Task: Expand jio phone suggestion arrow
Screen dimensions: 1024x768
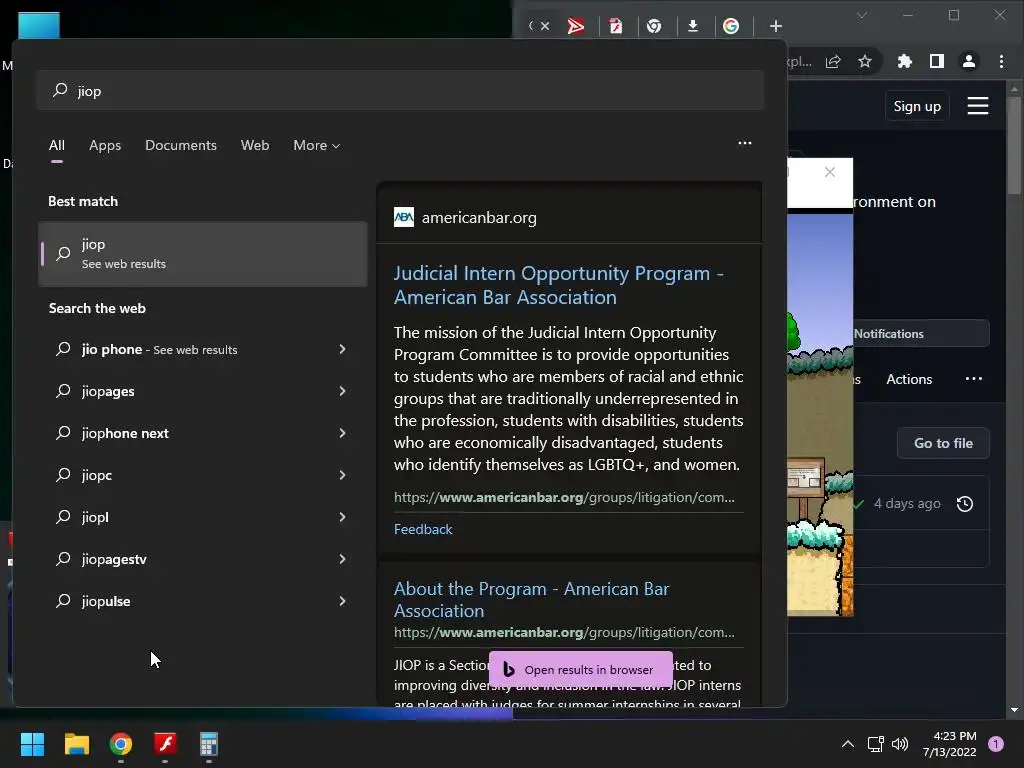Action: click(342, 349)
